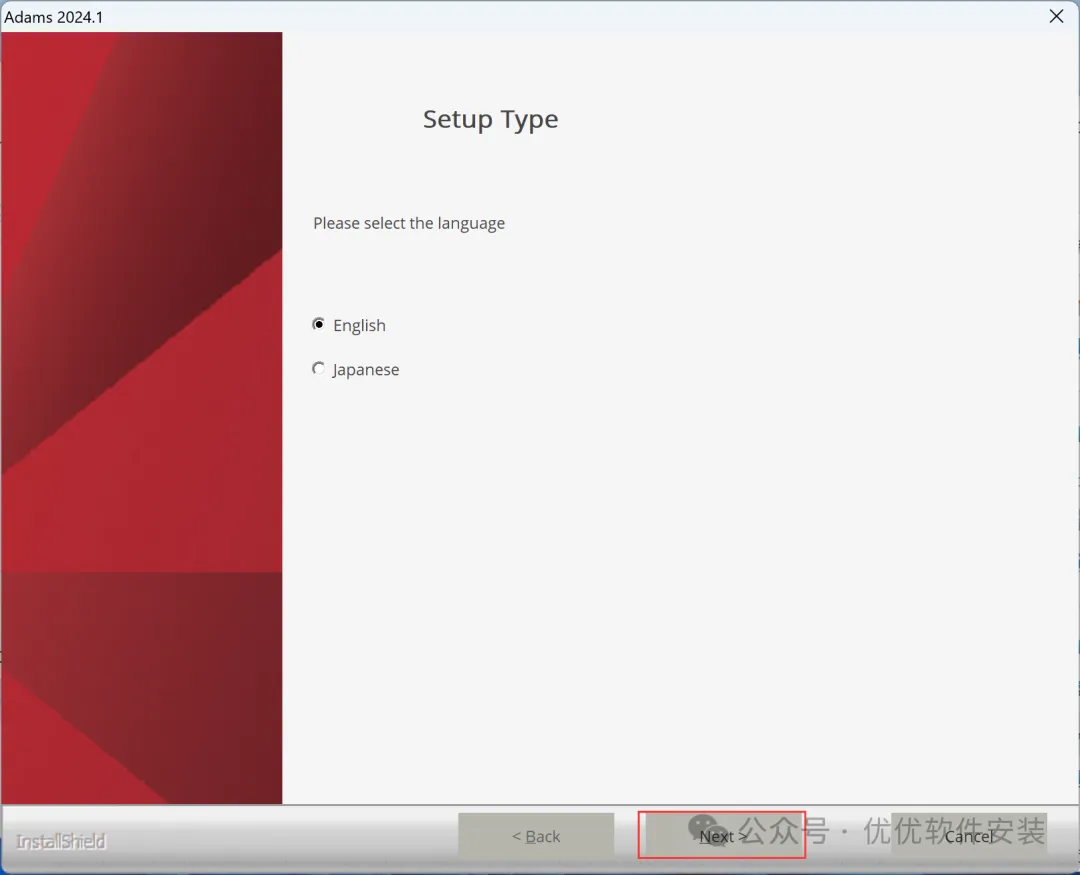
Task: Close the Adams 2024.1 installer window
Action: (1056, 16)
